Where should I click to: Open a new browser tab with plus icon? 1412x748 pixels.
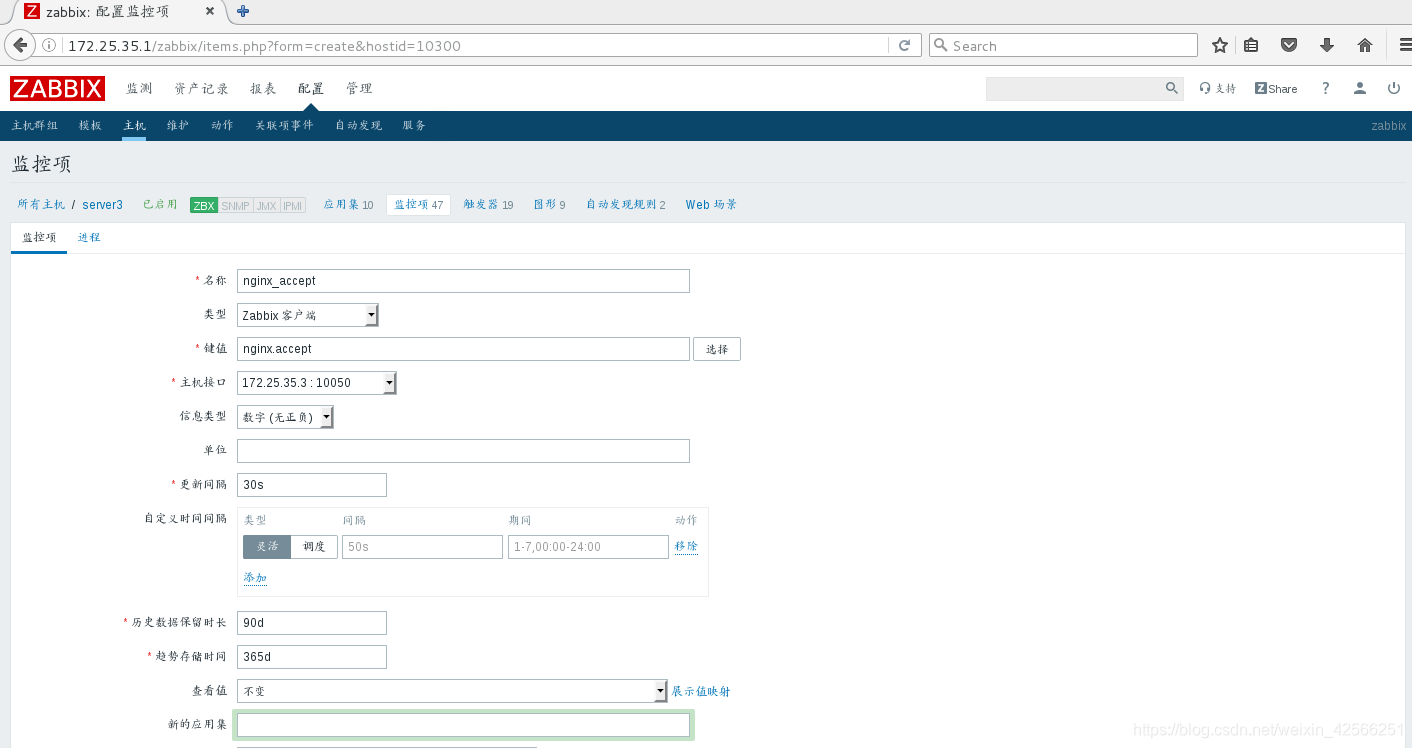click(243, 11)
